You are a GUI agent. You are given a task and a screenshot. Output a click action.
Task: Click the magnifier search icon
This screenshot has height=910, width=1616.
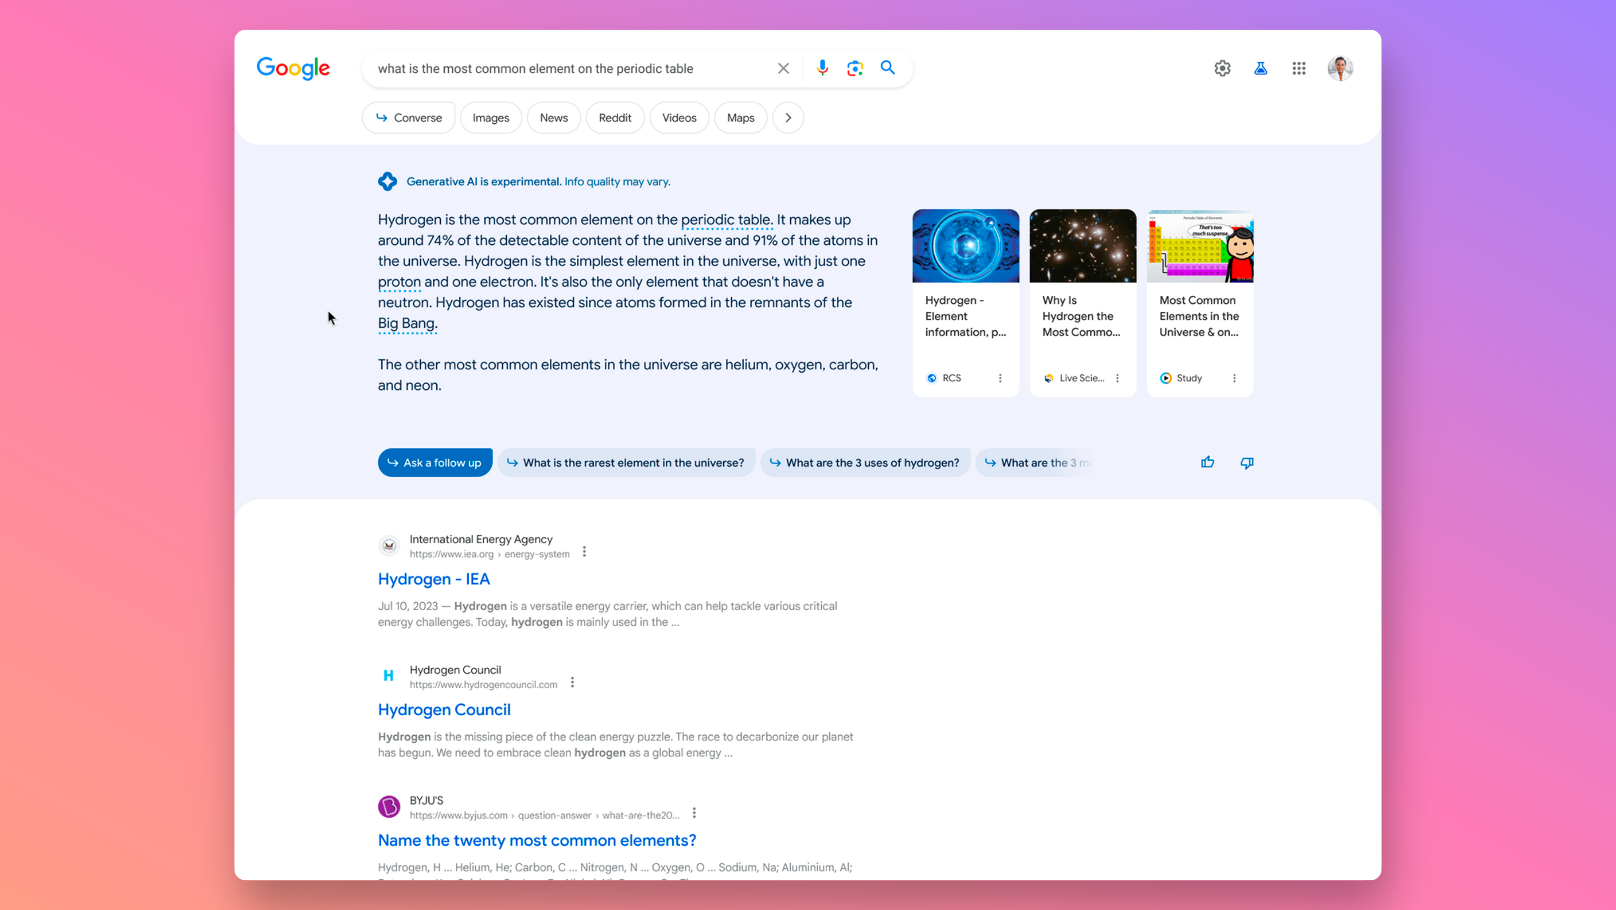click(x=888, y=68)
